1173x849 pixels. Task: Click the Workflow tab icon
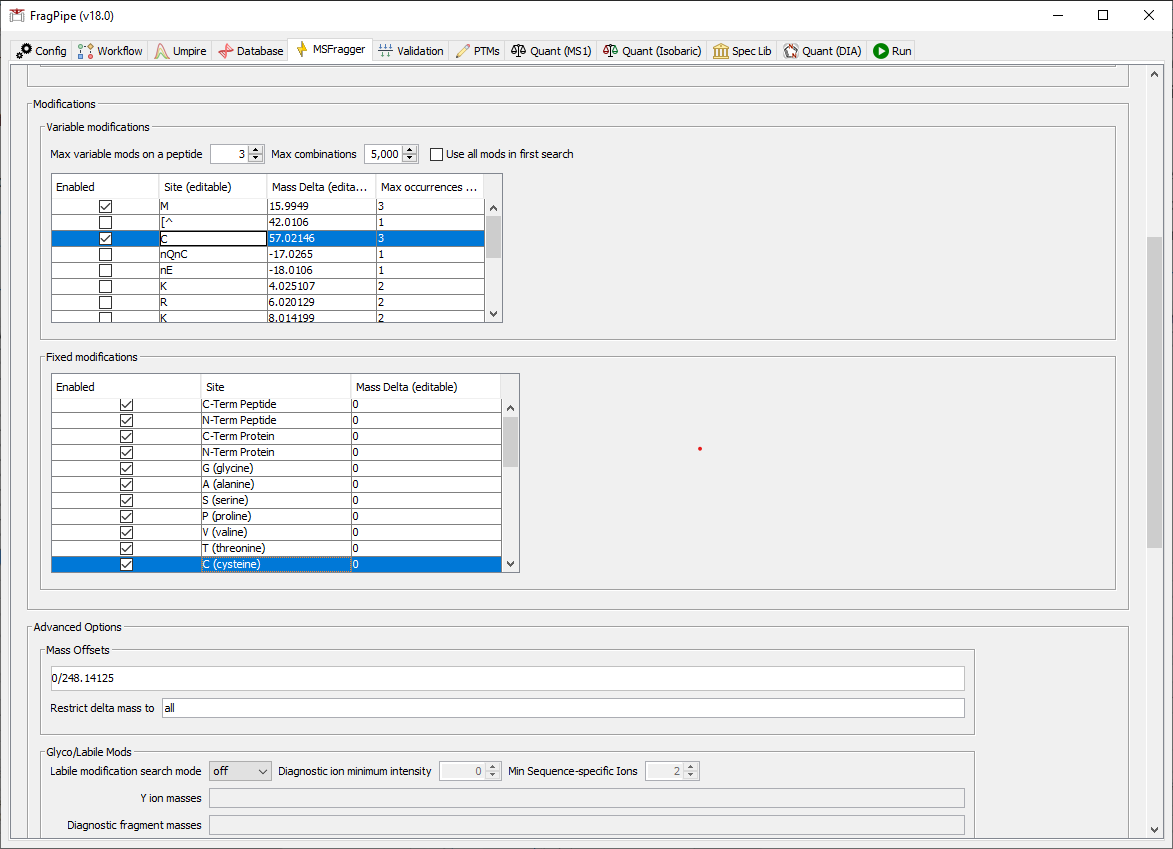(x=85, y=51)
